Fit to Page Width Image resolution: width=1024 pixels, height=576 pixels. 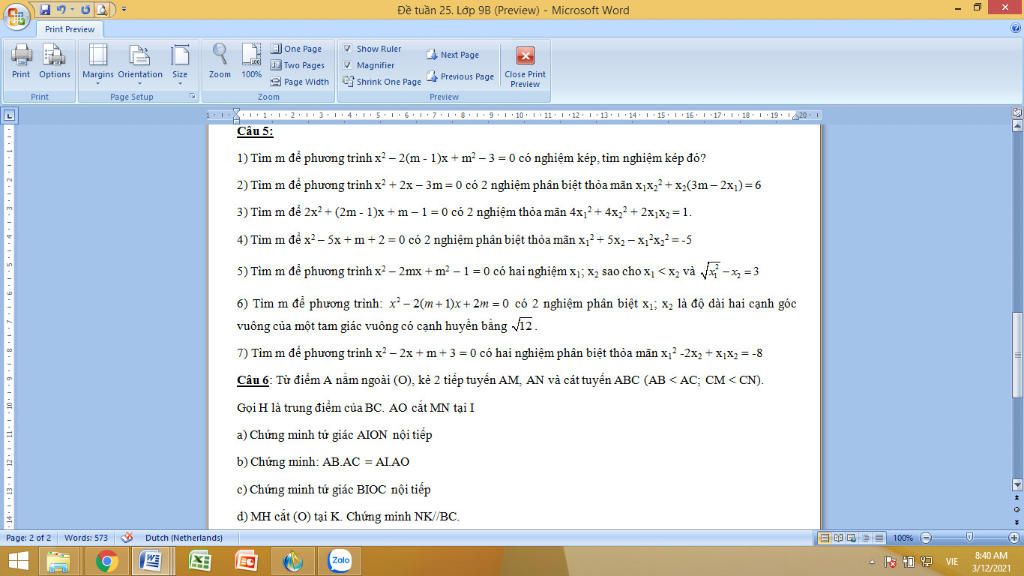coord(299,82)
